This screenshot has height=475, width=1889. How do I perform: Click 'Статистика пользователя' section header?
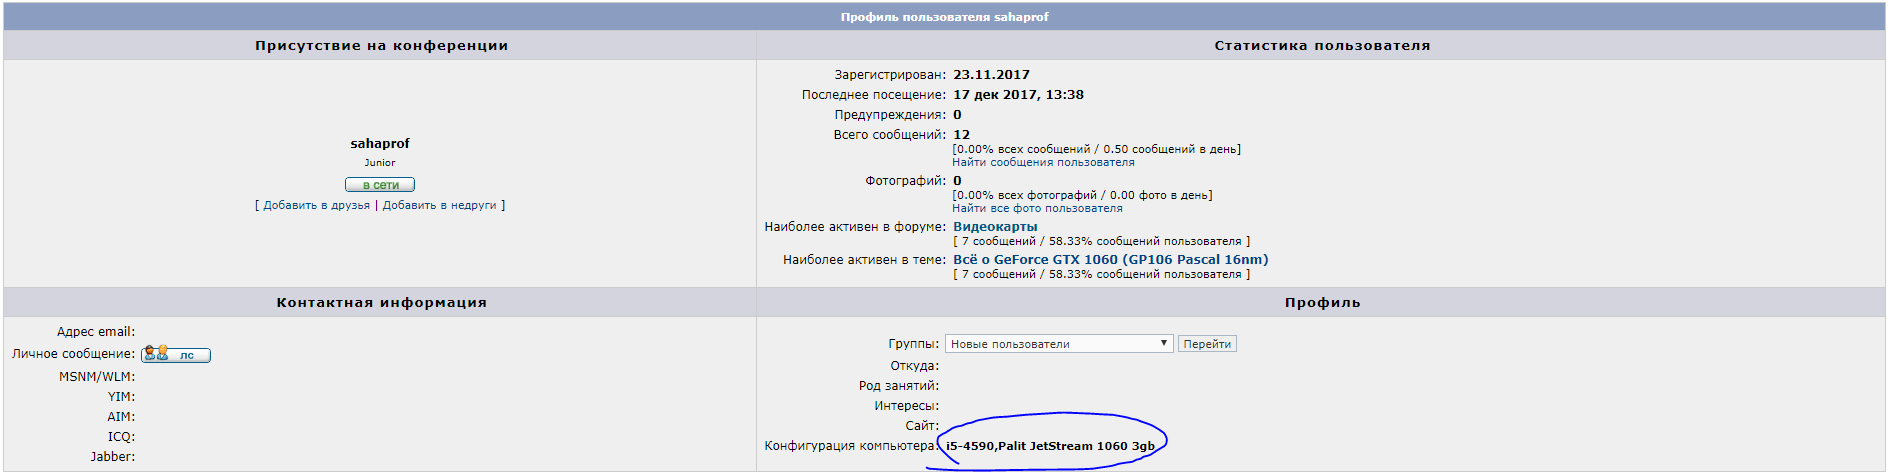(x=1322, y=46)
